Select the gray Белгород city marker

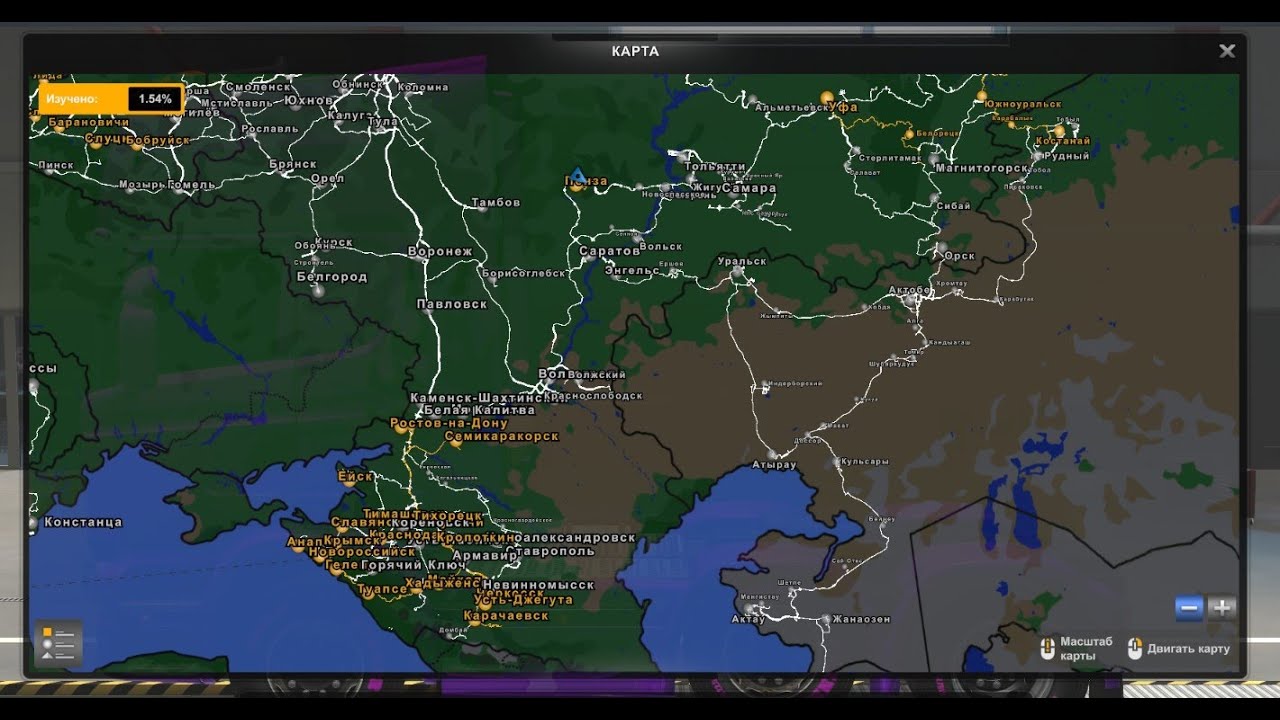tap(318, 291)
